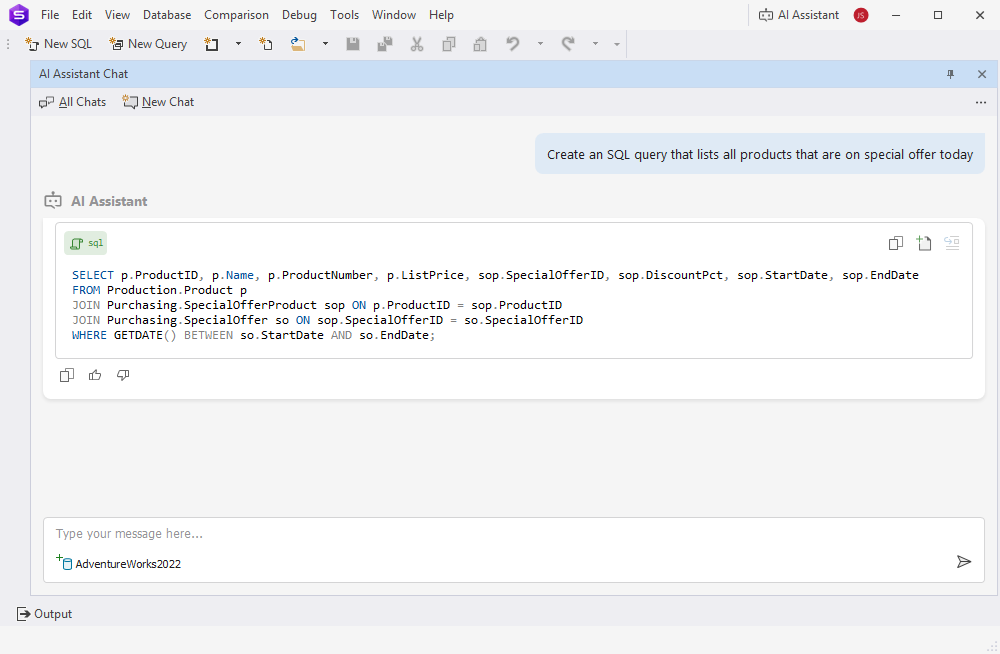Image resolution: width=1000 pixels, height=654 pixels.
Task: Maximize the application window
Action: (x=938, y=15)
